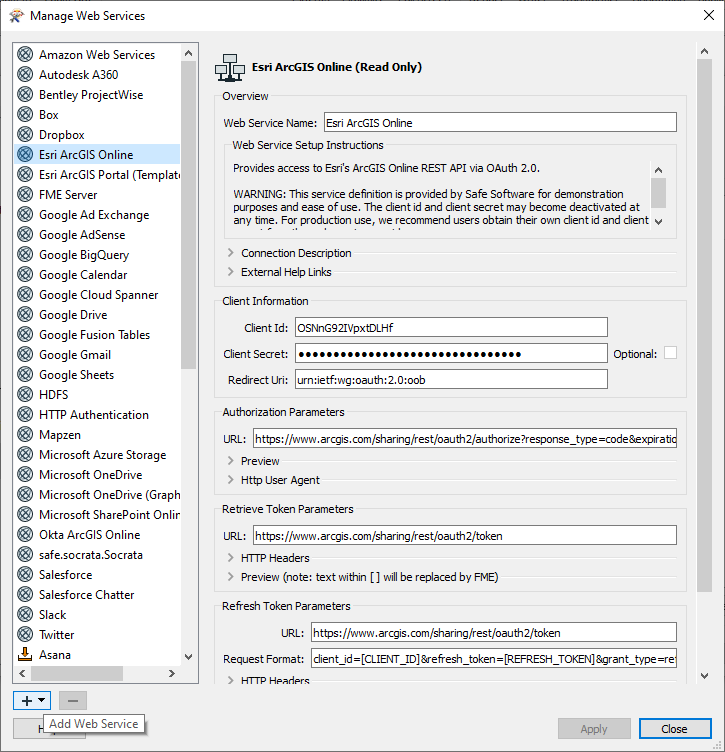
Task: Click the Client Secret password field
Action: (451, 353)
